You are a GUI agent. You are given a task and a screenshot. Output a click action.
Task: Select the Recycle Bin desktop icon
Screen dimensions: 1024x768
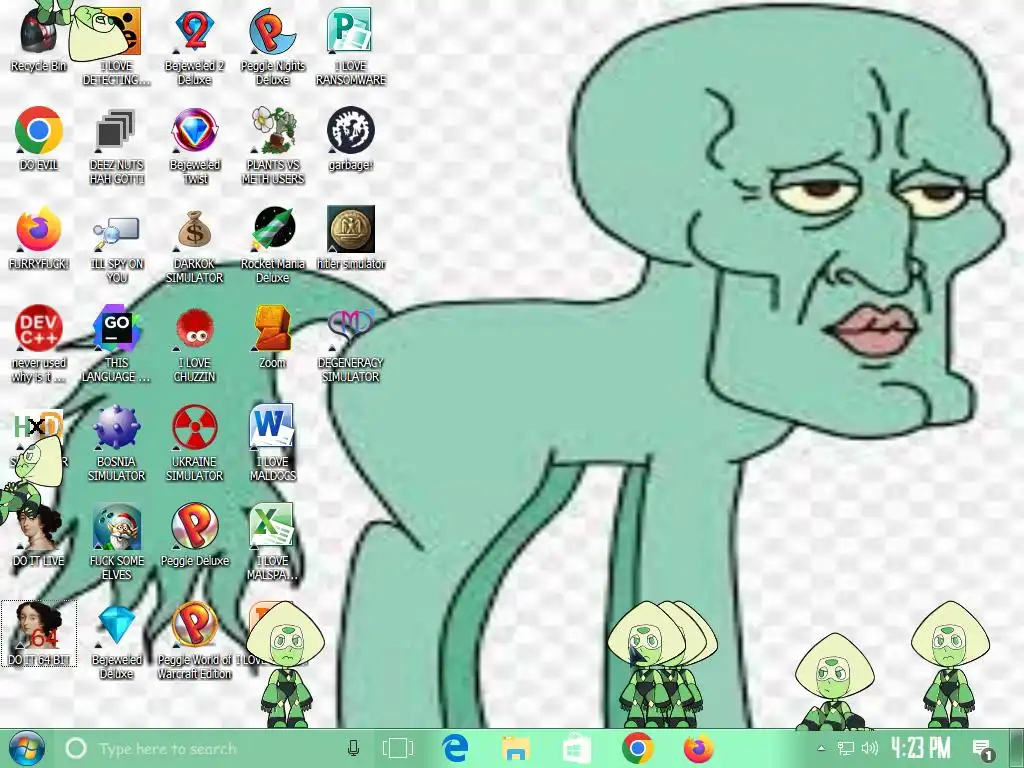pyautogui.click(x=39, y=39)
